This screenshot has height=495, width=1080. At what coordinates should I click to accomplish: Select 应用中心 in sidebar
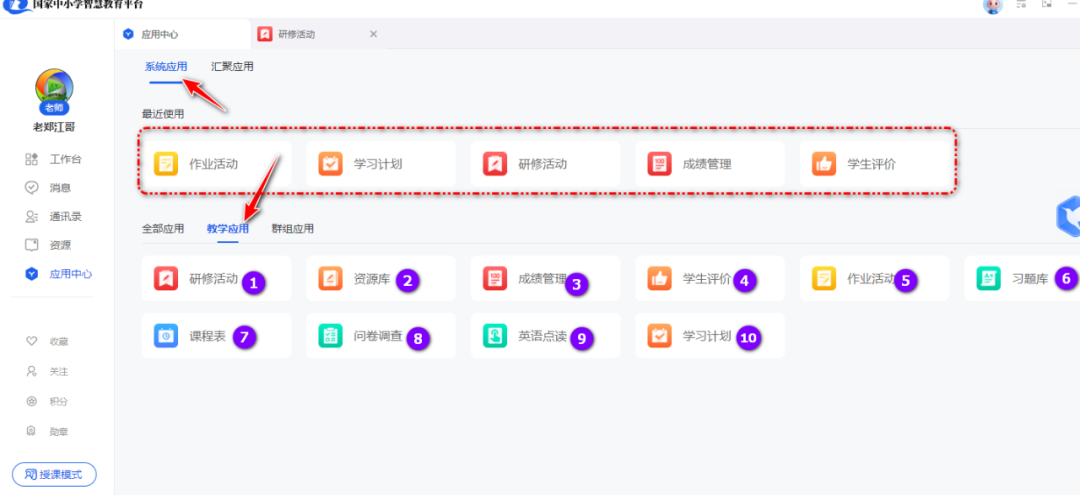[x=58, y=274]
